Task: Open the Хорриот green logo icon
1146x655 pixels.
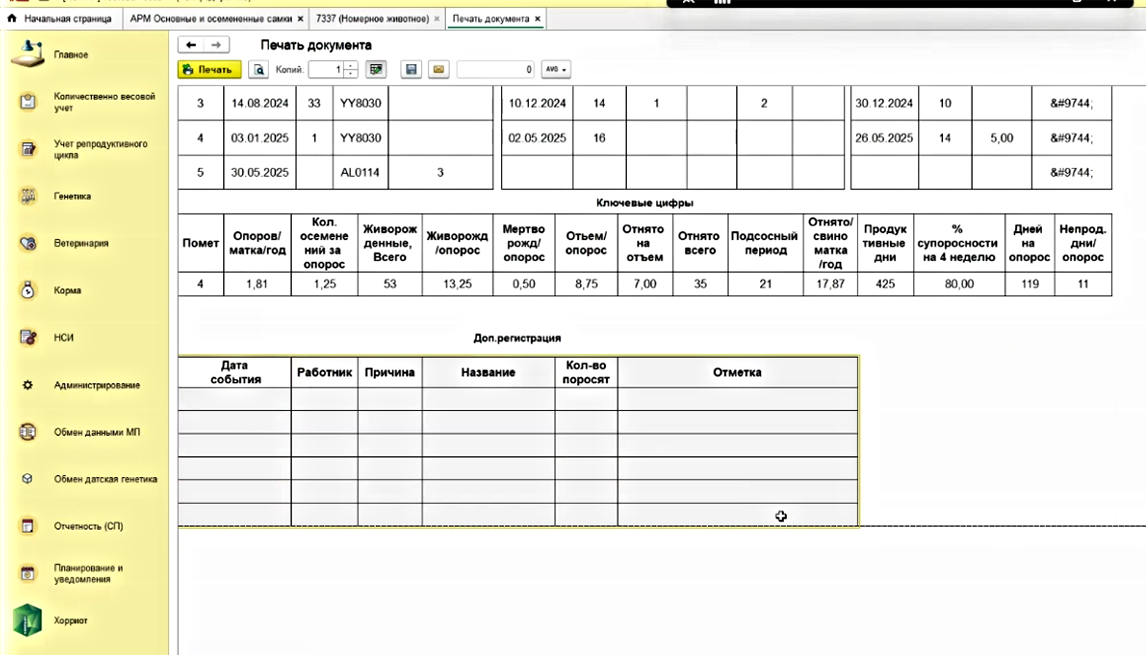Action: tap(27, 620)
